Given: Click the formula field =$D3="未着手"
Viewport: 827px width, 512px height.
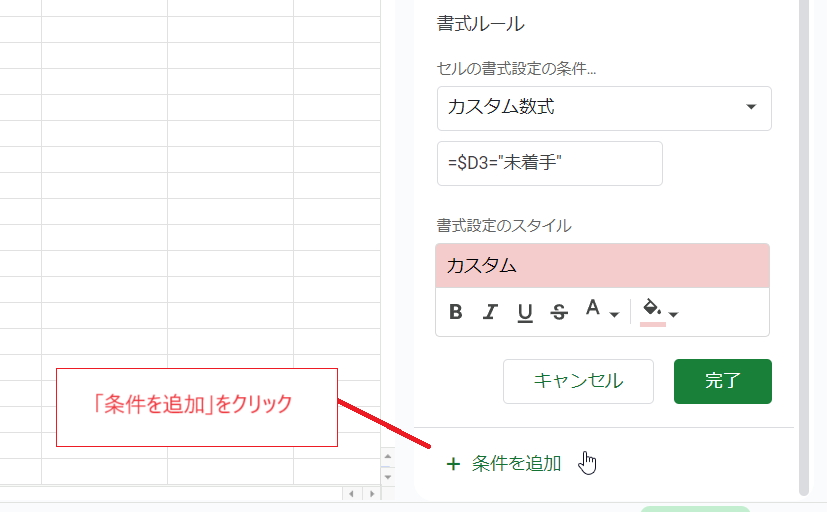Looking at the screenshot, I should 550,163.
